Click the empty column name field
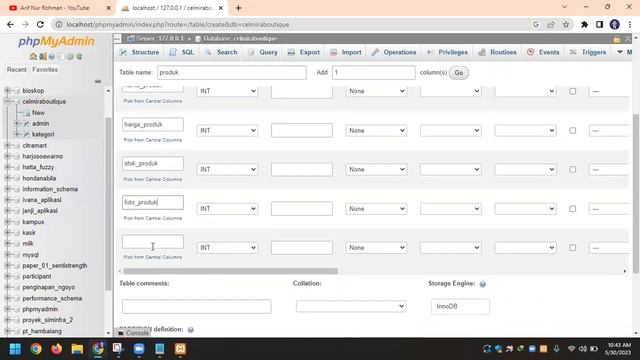This screenshot has width=640, height=360. pyautogui.click(x=153, y=242)
